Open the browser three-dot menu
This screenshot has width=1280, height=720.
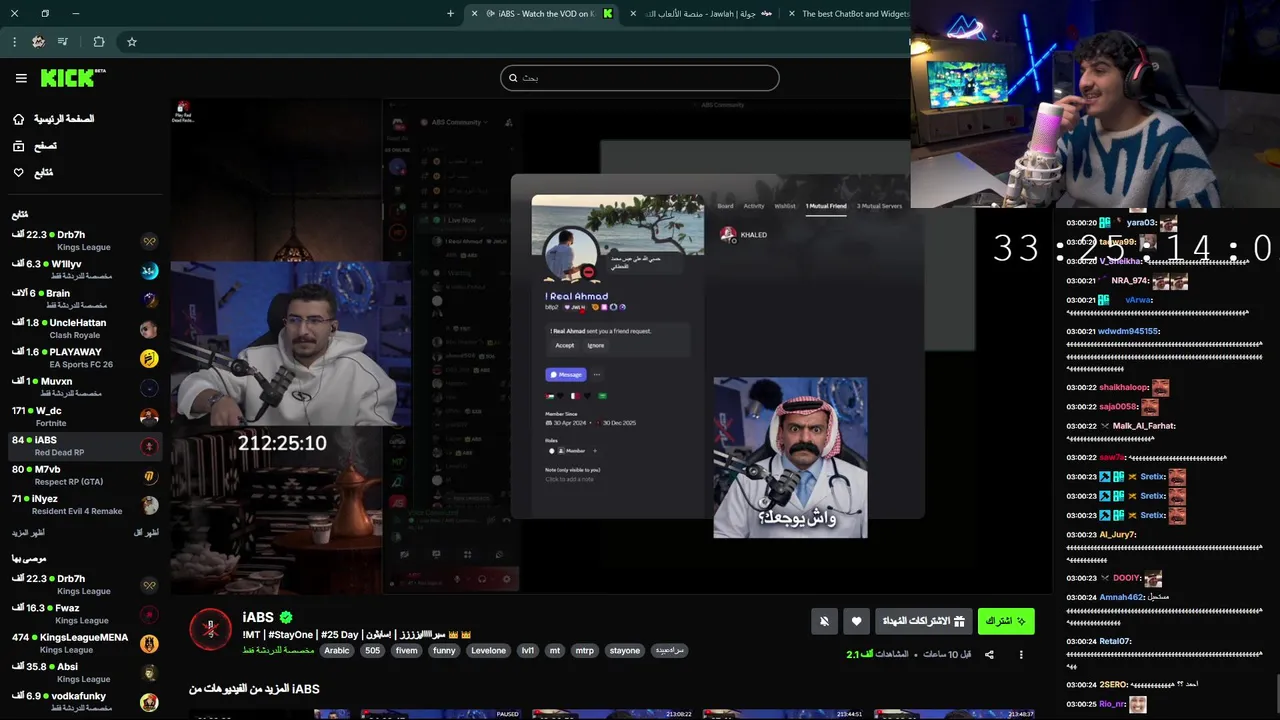pos(14,42)
